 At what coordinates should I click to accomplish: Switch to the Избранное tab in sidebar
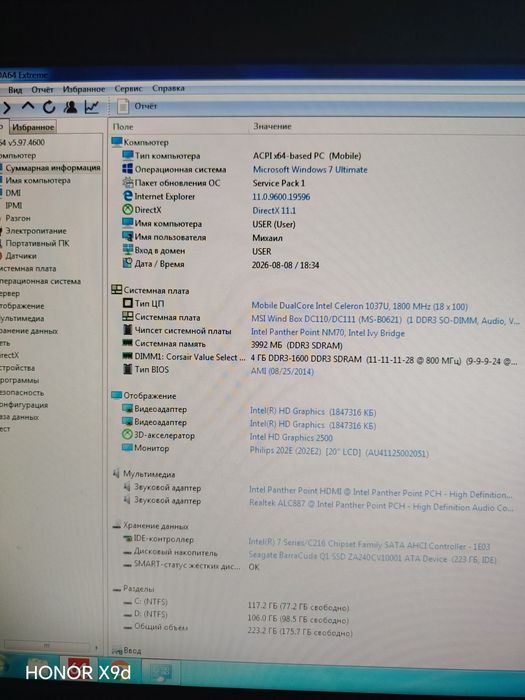click(x=33, y=127)
